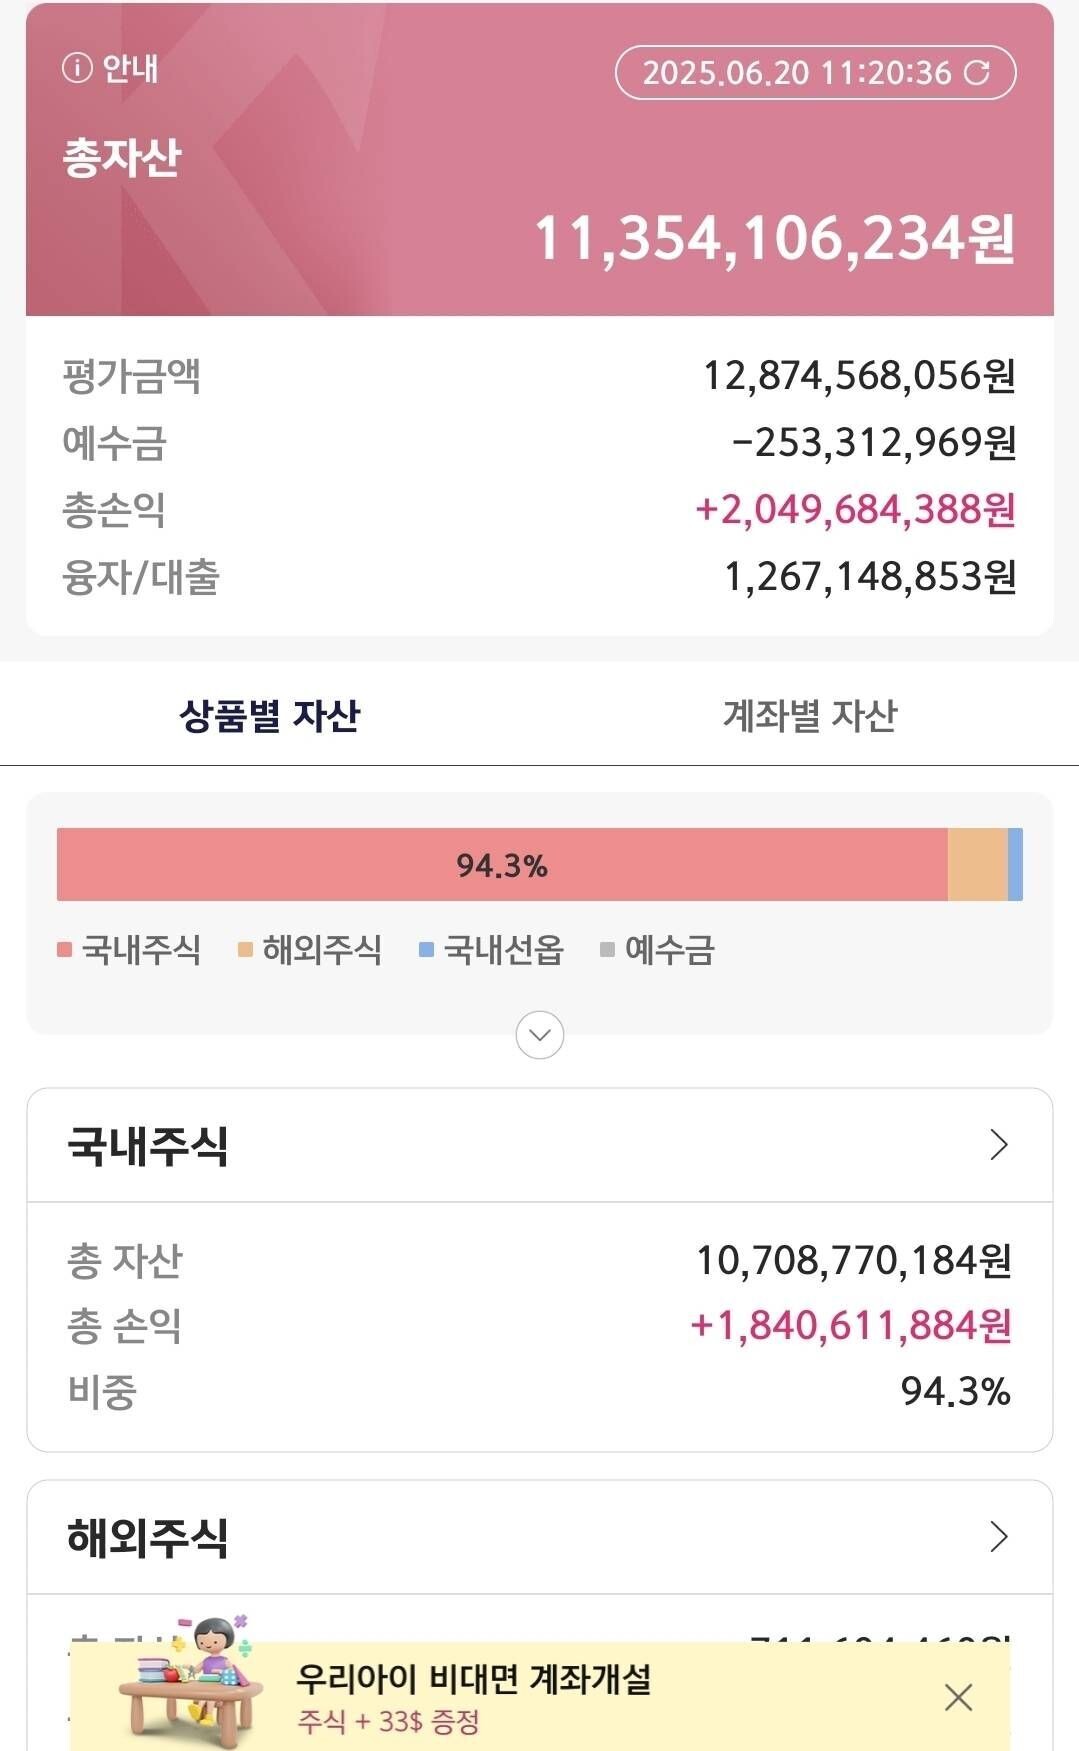
Task: Expand the asset chart details chevron
Action: tap(539, 1036)
